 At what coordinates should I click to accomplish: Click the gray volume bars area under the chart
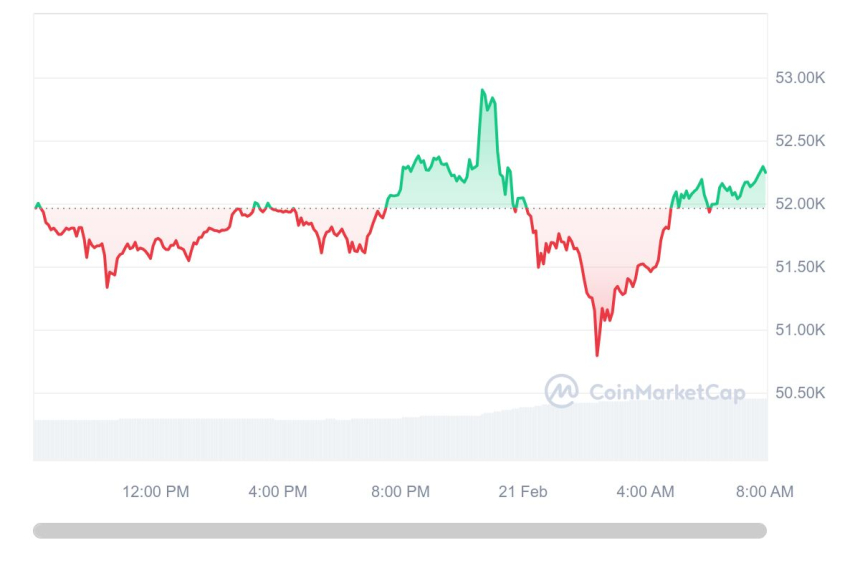(x=400, y=438)
